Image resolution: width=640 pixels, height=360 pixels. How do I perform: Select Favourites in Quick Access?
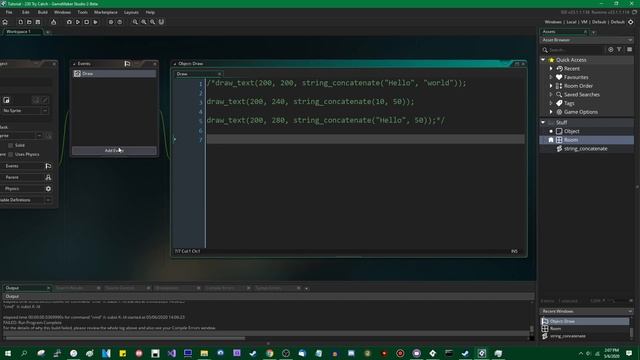coord(576,77)
